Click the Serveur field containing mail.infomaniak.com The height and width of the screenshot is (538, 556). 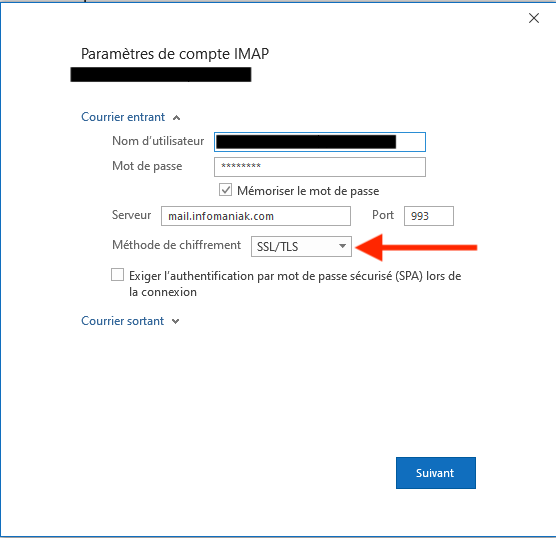tap(256, 216)
